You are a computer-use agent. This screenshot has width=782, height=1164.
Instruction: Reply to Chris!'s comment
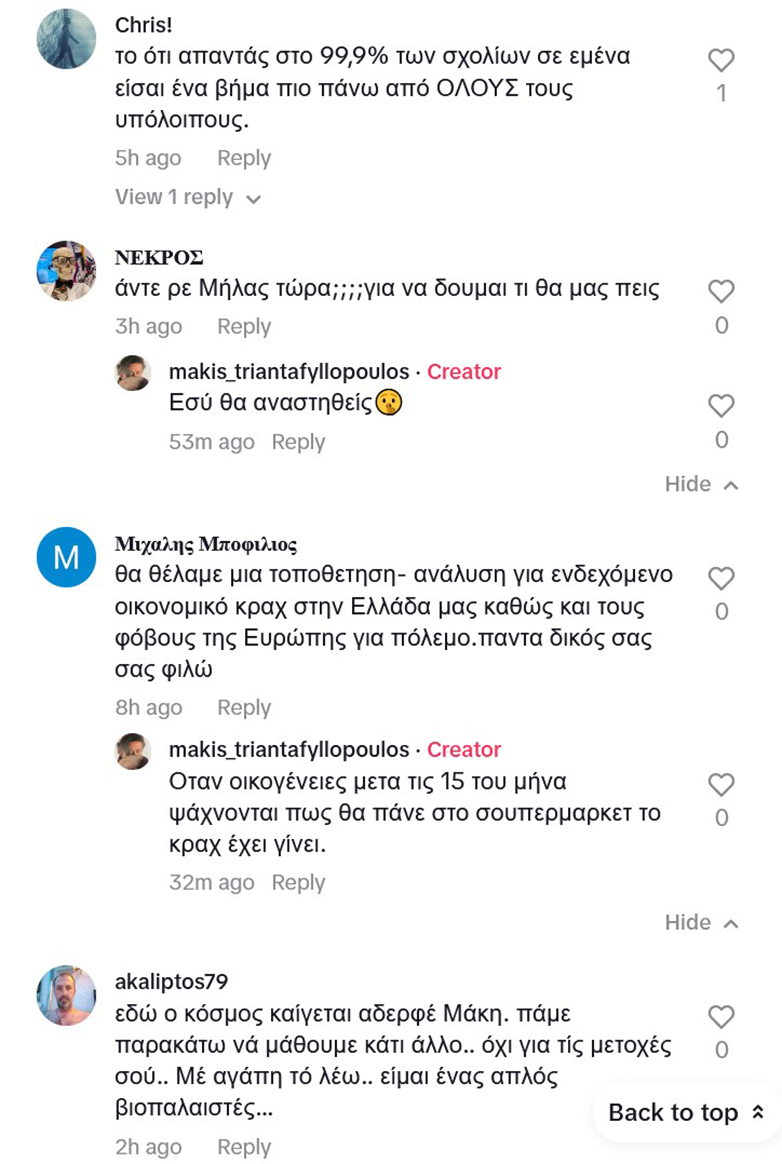tap(244, 158)
